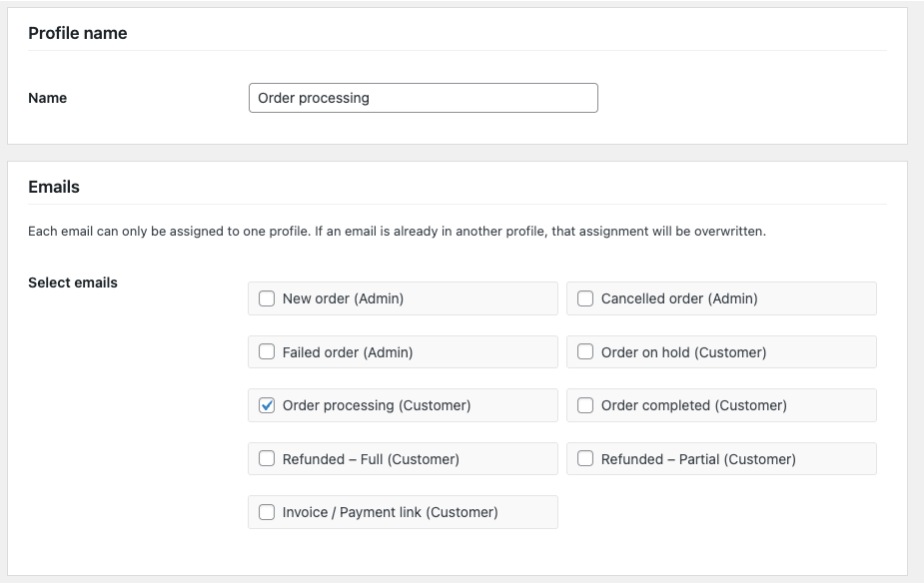The image size is (924, 584).
Task: Enable the Order completed (Customer) checkbox
Action: pos(585,406)
